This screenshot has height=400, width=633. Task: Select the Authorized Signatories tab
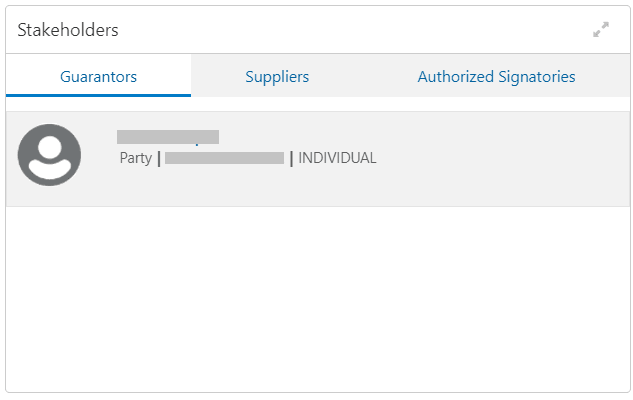[496, 76]
